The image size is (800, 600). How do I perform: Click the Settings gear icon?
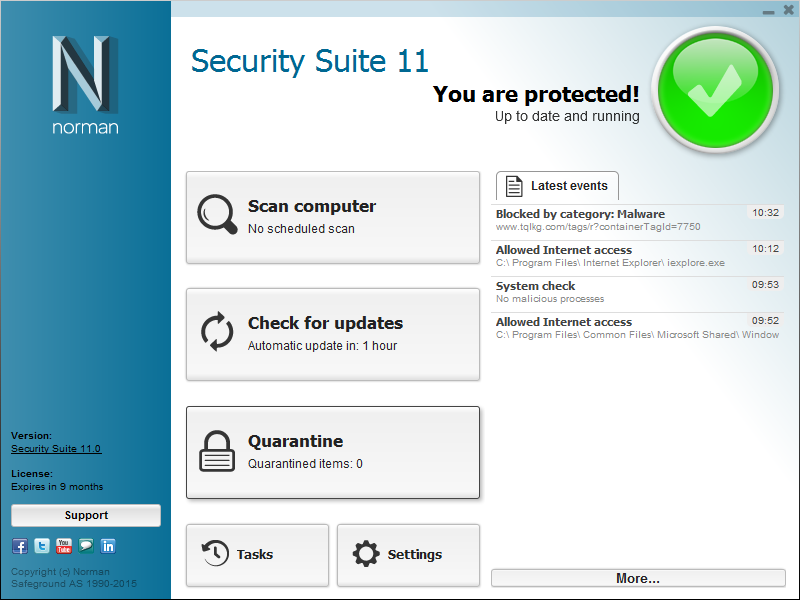(x=366, y=554)
